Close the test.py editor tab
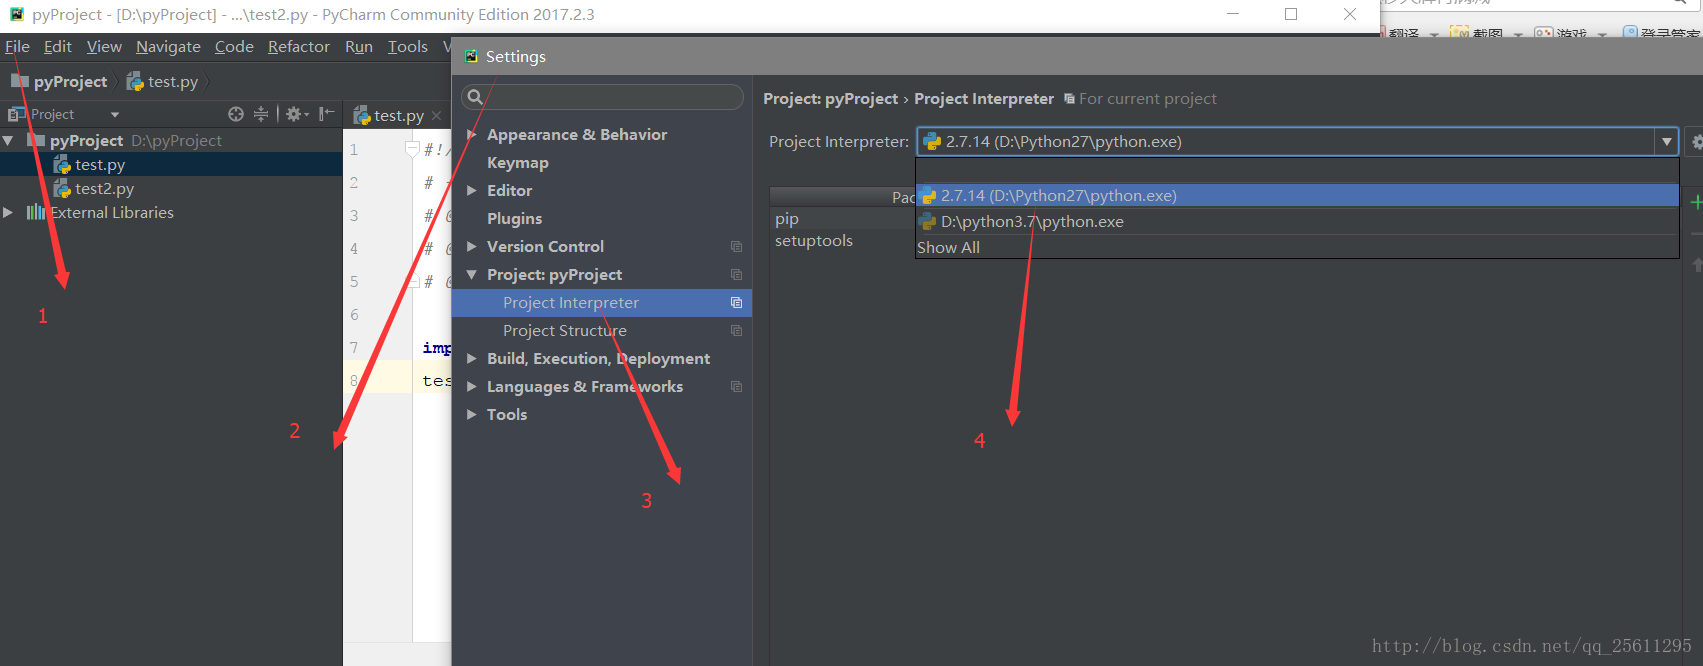 436,116
